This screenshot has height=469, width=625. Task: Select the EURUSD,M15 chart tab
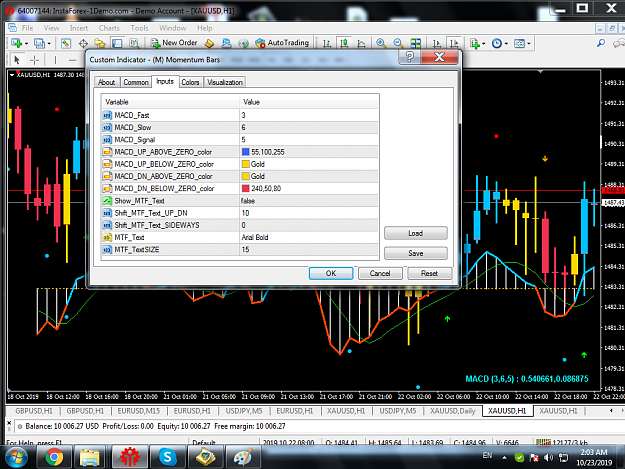138,411
